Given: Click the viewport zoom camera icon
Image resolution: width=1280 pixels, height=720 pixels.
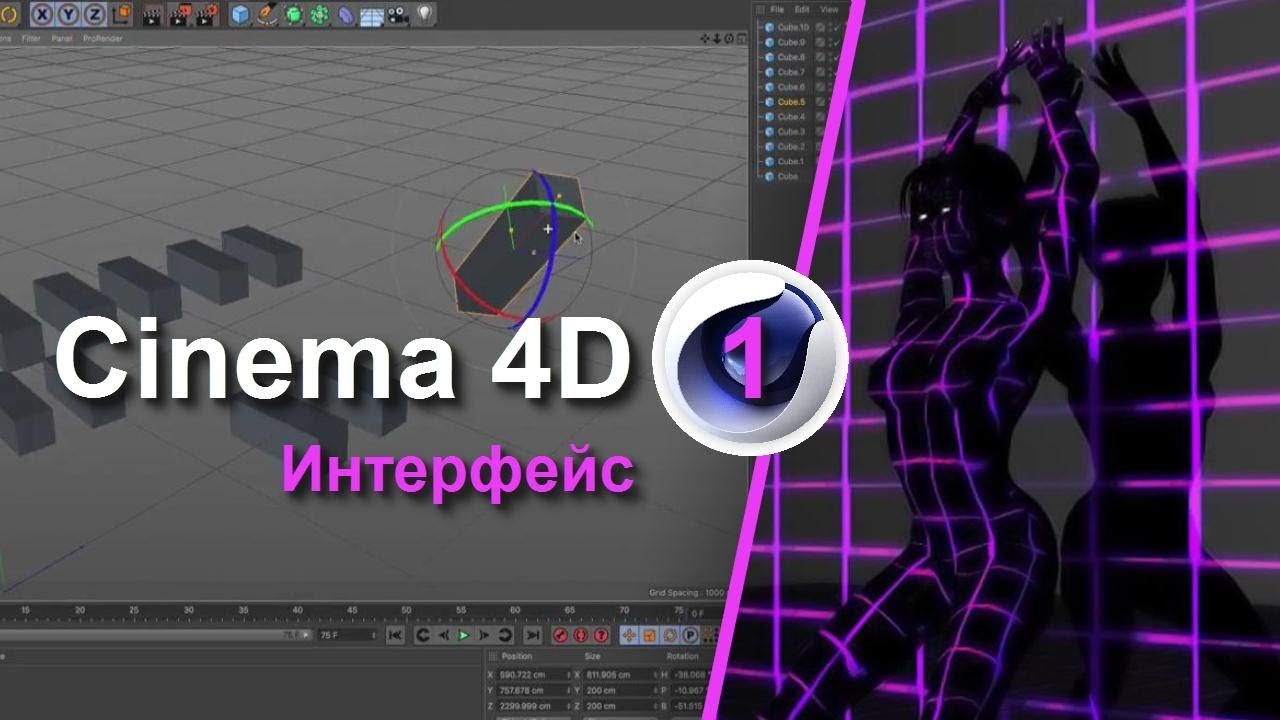Looking at the screenshot, I should [x=717, y=38].
